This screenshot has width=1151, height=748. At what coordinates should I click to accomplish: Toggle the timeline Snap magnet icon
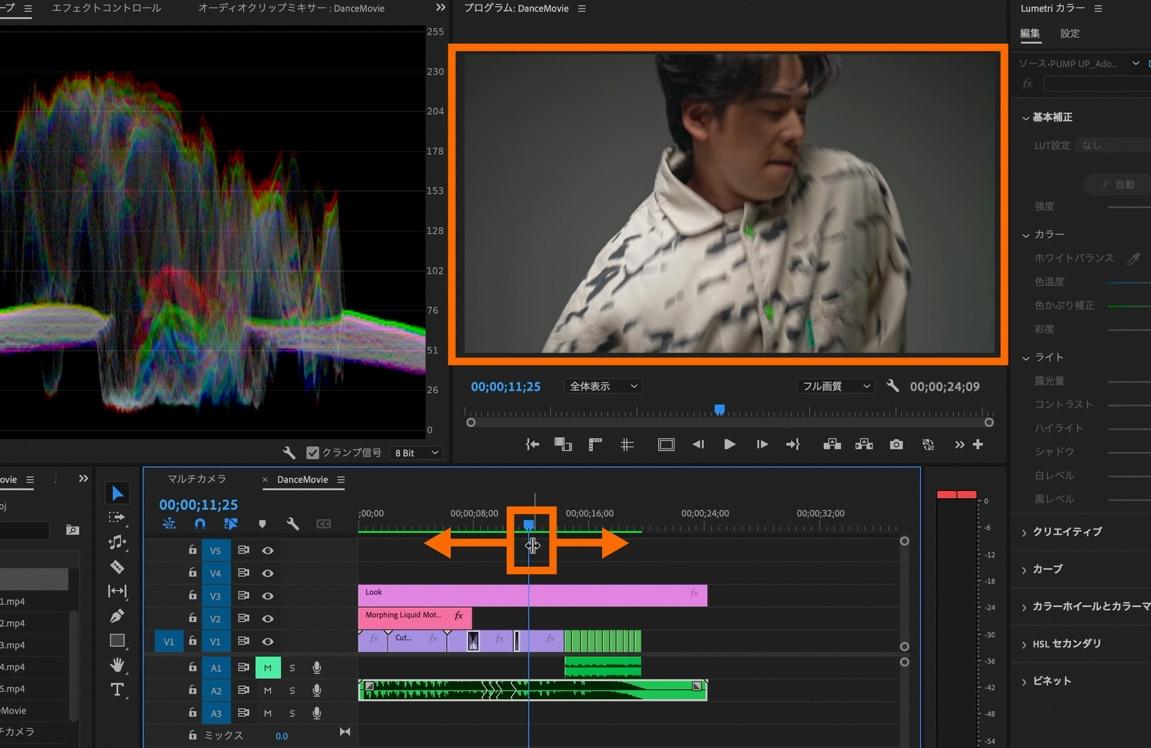tap(200, 524)
